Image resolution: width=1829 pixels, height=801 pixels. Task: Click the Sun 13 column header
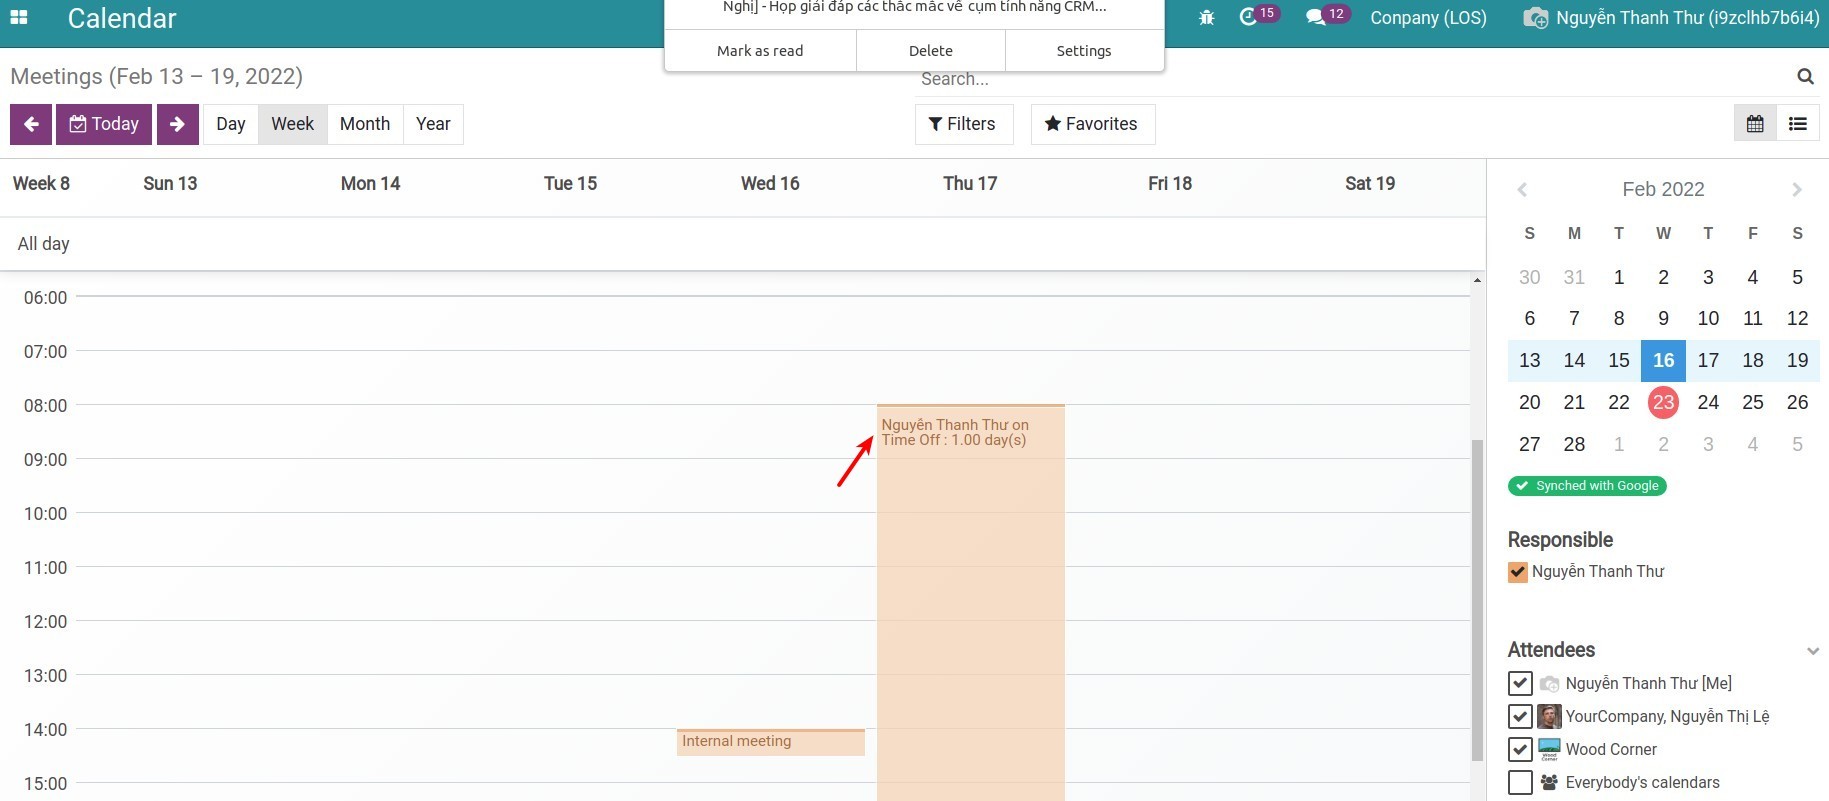[x=170, y=184]
